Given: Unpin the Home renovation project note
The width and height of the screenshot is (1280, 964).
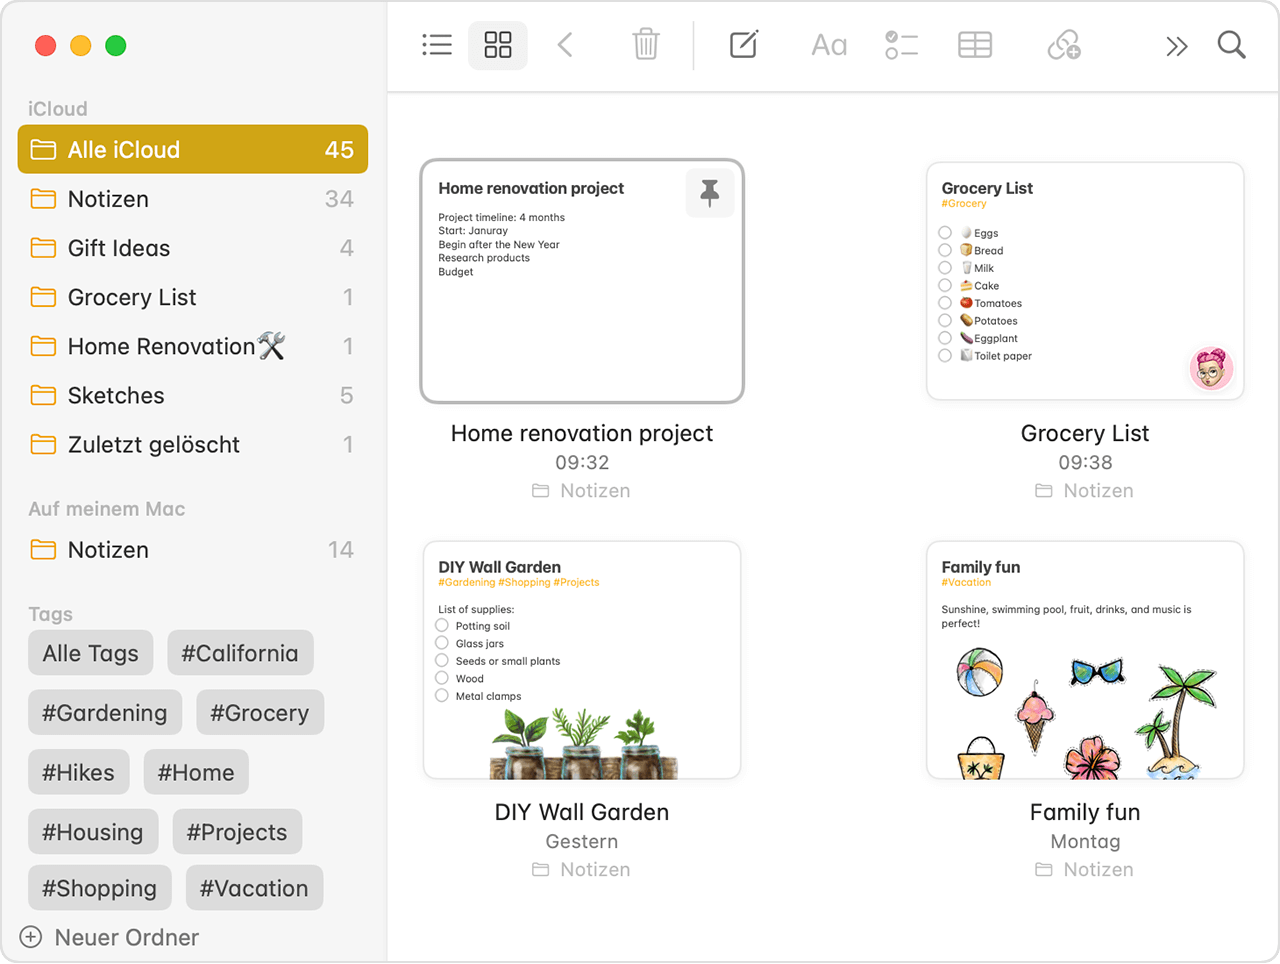Looking at the screenshot, I should point(710,192).
